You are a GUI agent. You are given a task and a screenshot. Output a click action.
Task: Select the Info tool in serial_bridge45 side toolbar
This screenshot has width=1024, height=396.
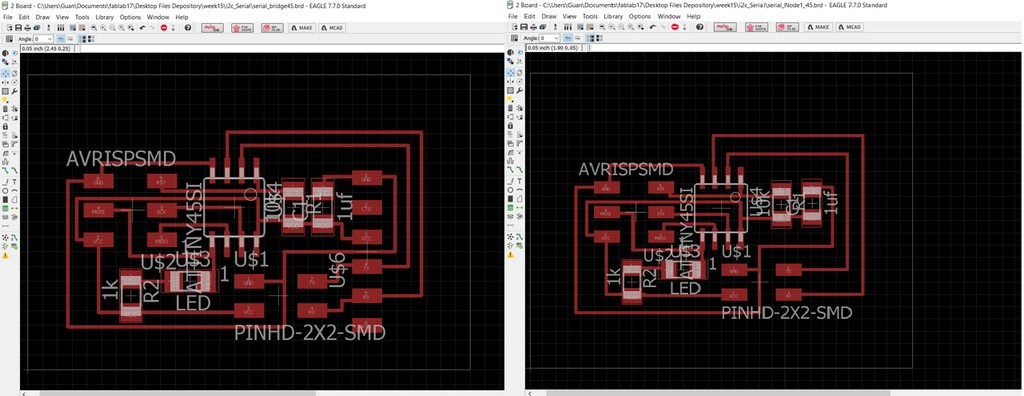5,53
